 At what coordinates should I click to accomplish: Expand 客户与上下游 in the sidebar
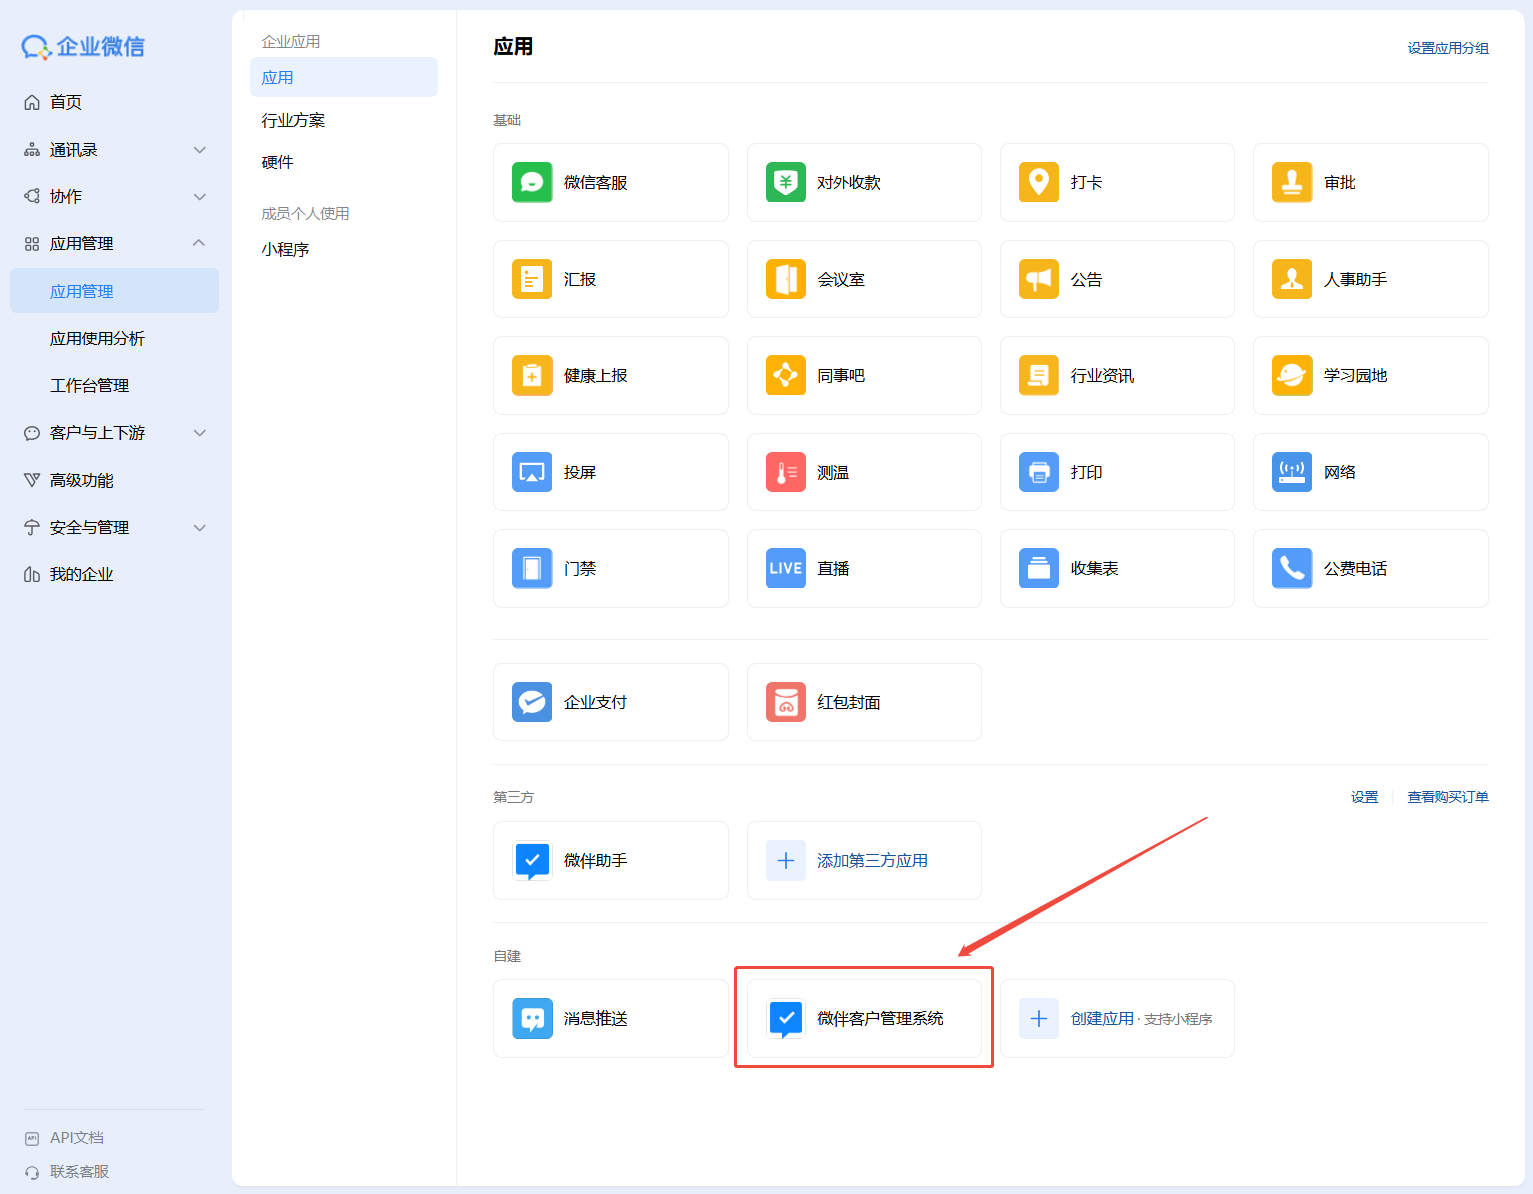pyautogui.click(x=199, y=433)
